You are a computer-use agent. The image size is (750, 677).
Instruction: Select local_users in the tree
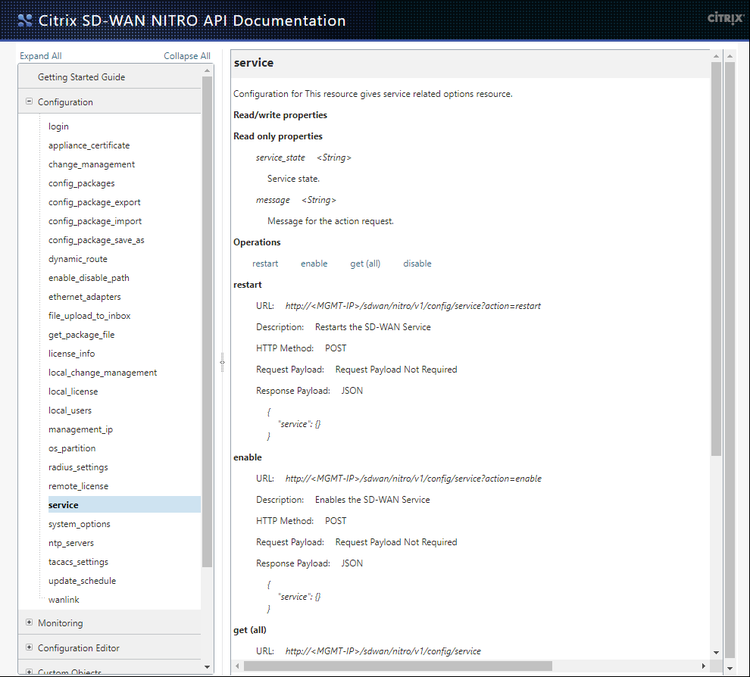pyautogui.click(x=70, y=411)
